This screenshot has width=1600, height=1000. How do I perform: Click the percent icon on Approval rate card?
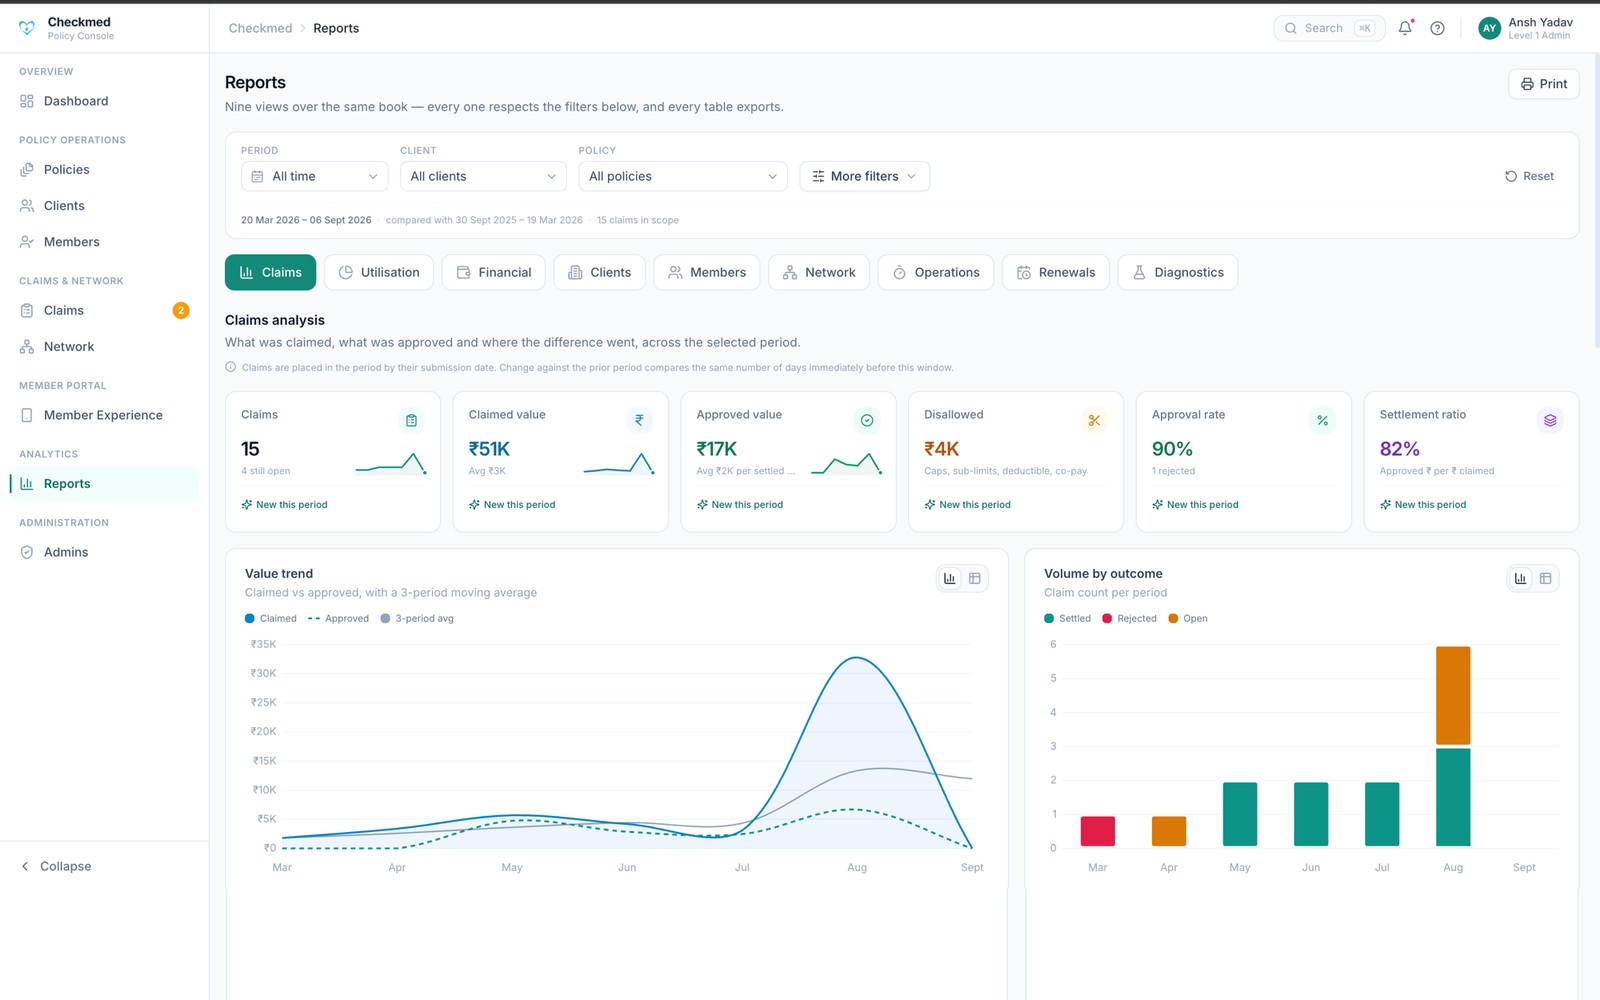(x=1322, y=421)
